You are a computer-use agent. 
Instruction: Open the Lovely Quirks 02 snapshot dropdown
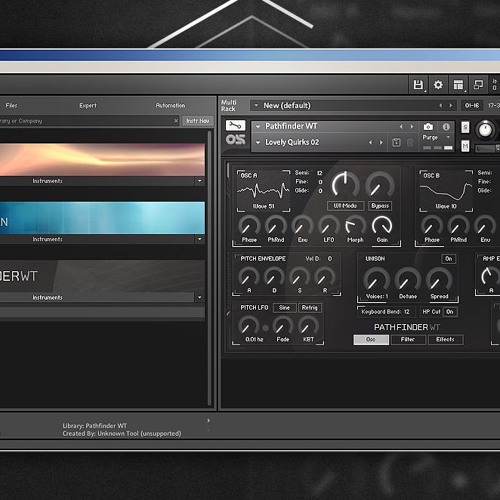click(258, 143)
